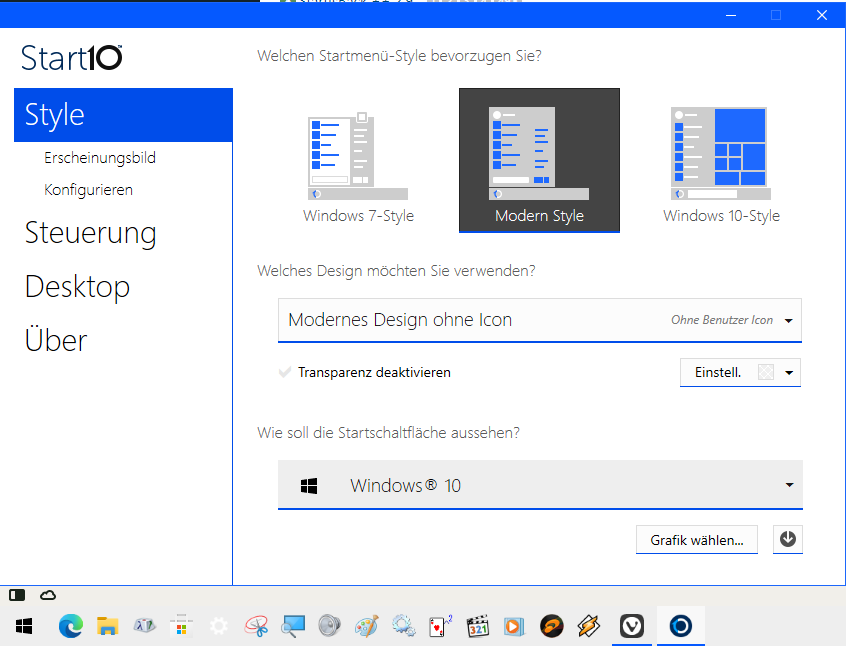Image resolution: width=846 pixels, height=646 pixels.
Task: Choose the Modern Style start menu option
Action: tap(539, 160)
